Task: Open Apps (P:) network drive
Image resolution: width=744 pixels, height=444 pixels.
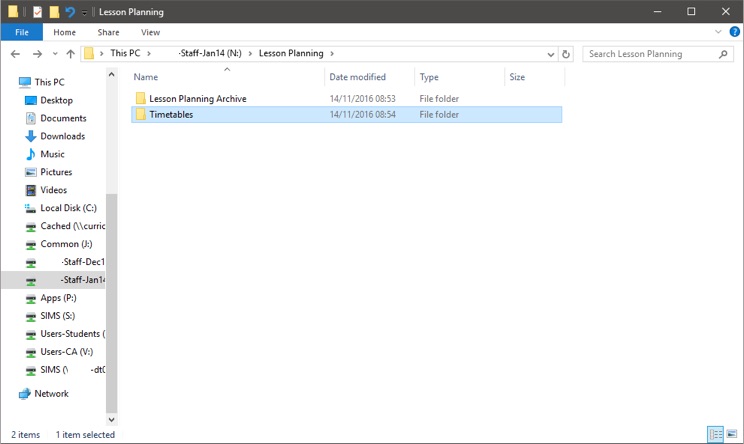Action: [58, 298]
